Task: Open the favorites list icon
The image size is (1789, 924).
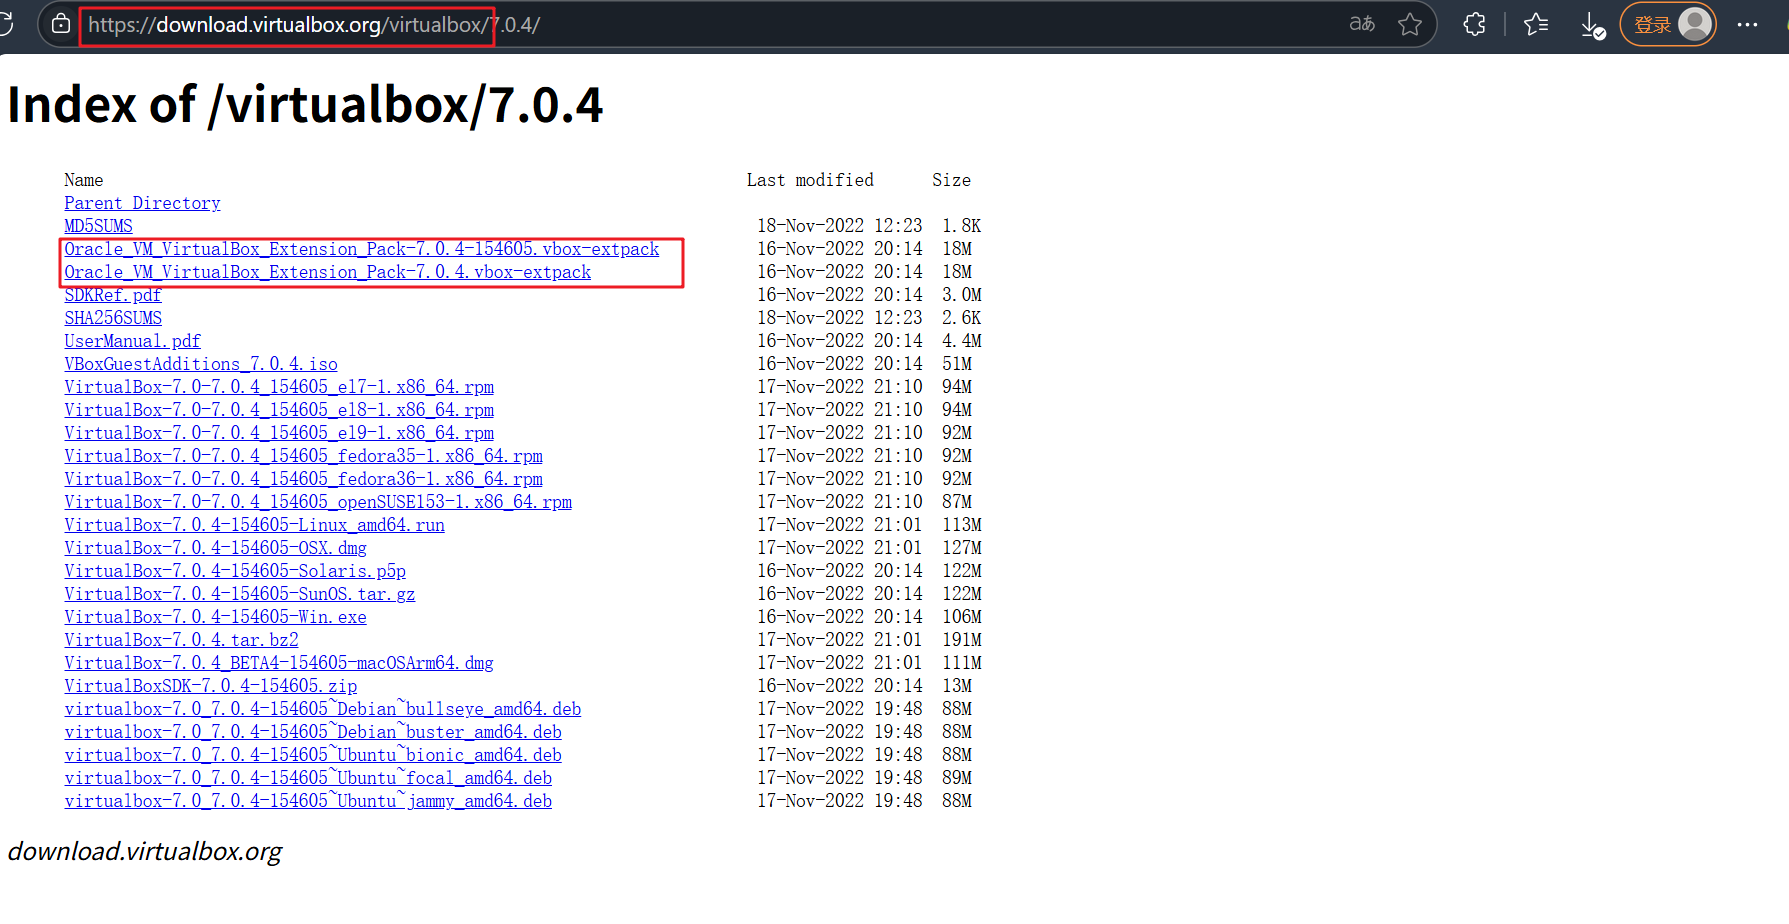Action: pyautogui.click(x=1536, y=25)
